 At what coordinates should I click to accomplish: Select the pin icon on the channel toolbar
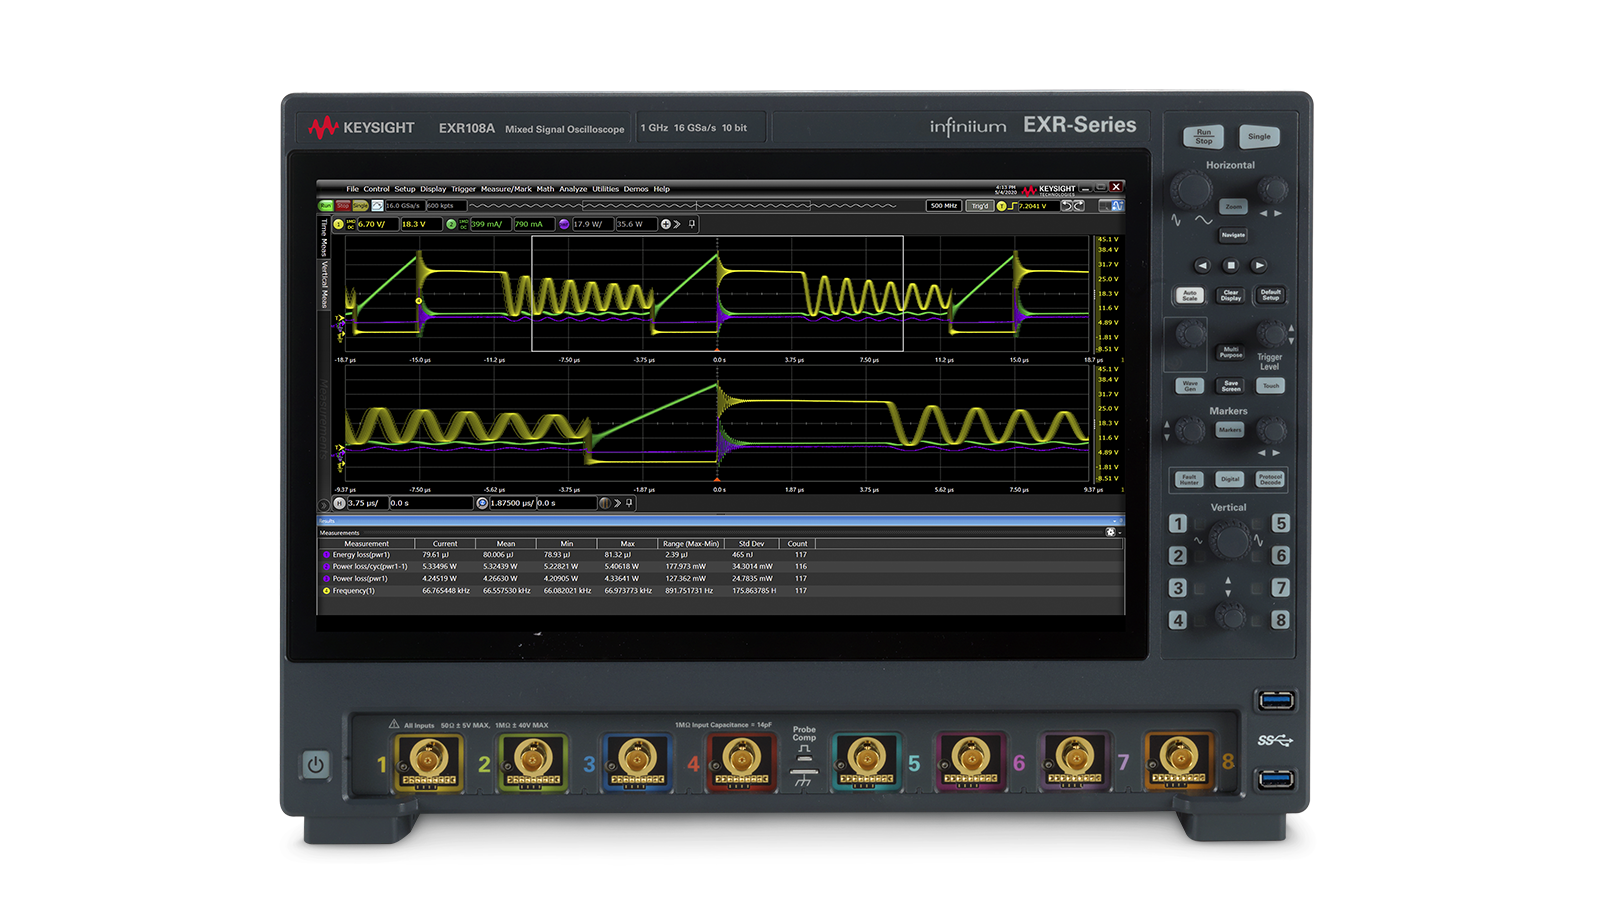click(691, 225)
